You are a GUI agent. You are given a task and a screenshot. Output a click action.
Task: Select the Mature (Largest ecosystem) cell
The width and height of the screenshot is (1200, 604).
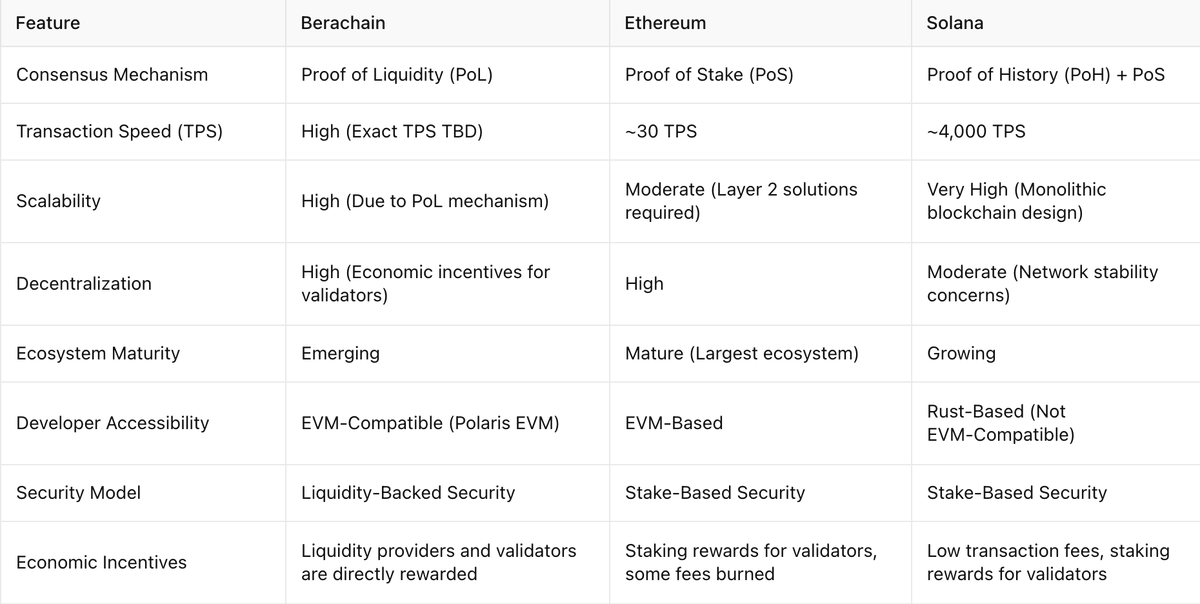(741, 353)
